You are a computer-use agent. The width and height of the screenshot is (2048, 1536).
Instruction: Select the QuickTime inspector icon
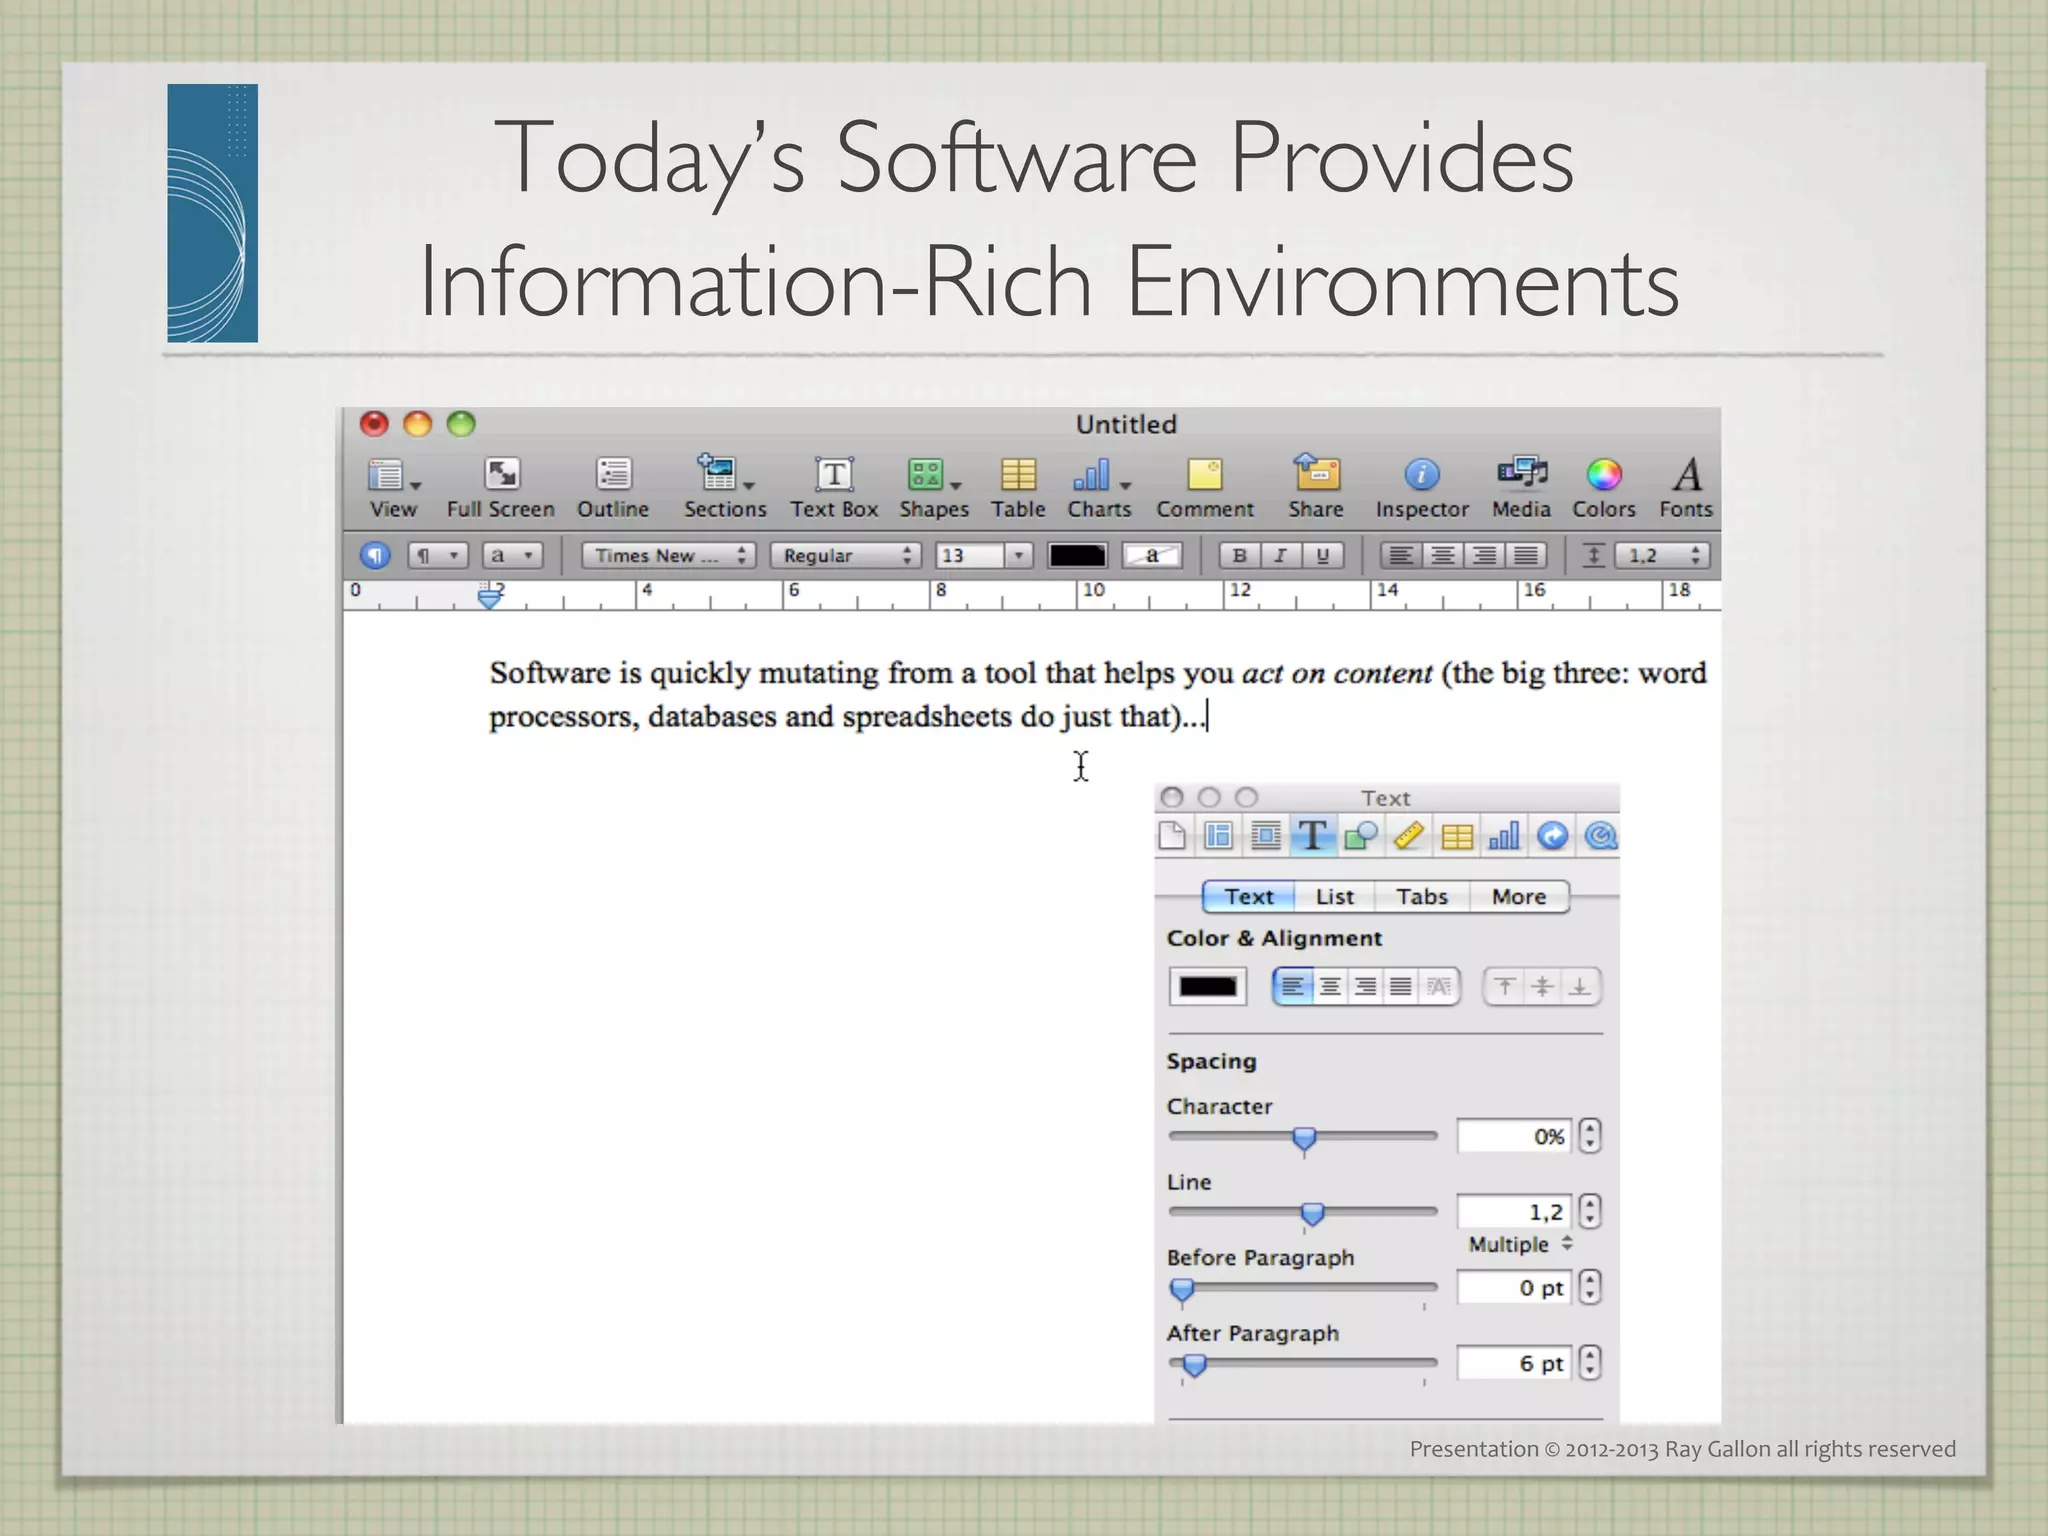point(1601,835)
